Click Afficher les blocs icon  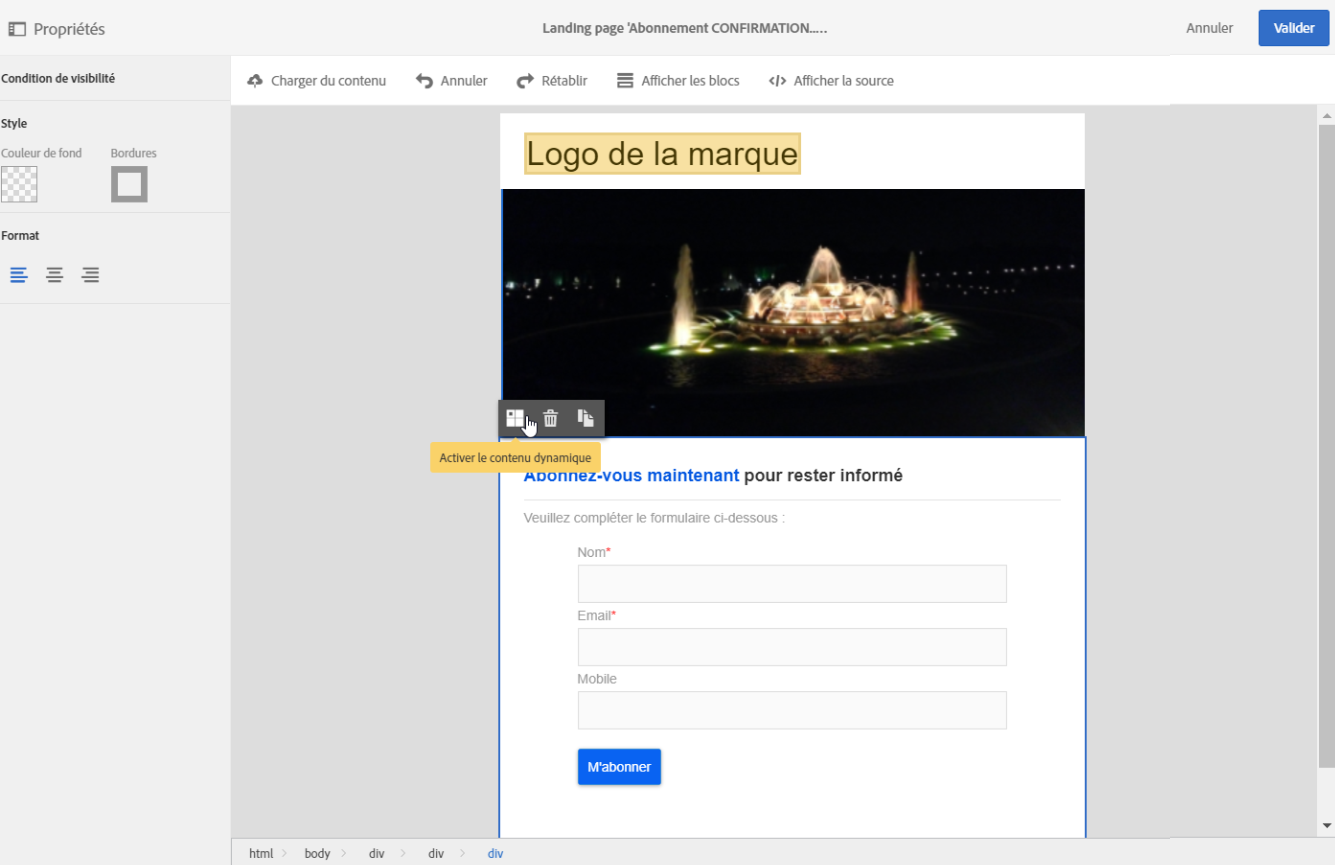point(625,81)
